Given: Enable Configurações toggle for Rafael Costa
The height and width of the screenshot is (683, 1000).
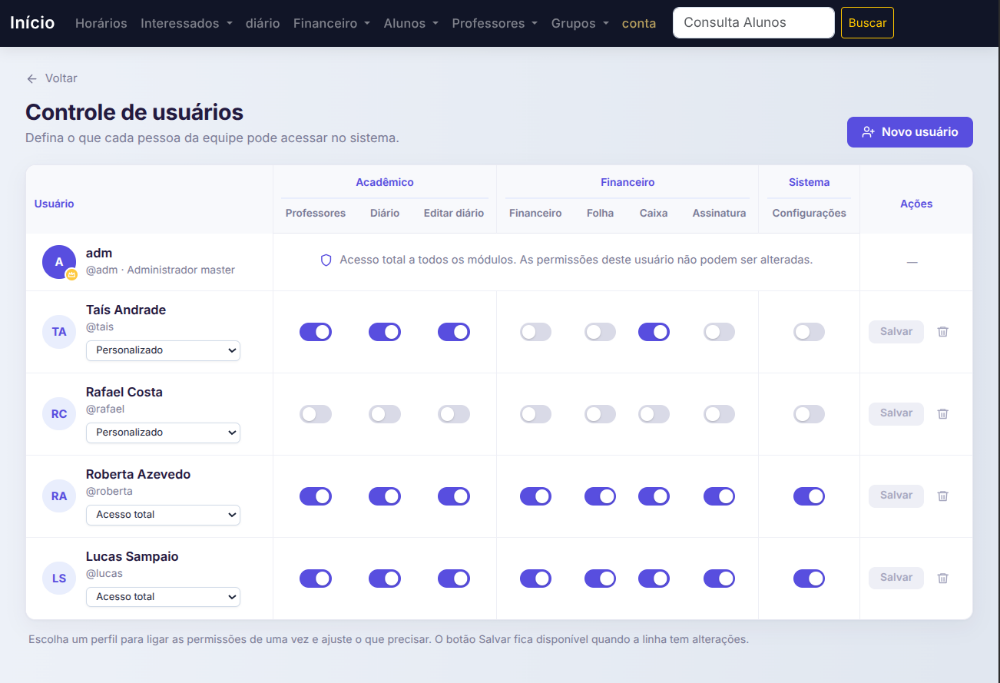Looking at the screenshot, I should coord(809,414).
